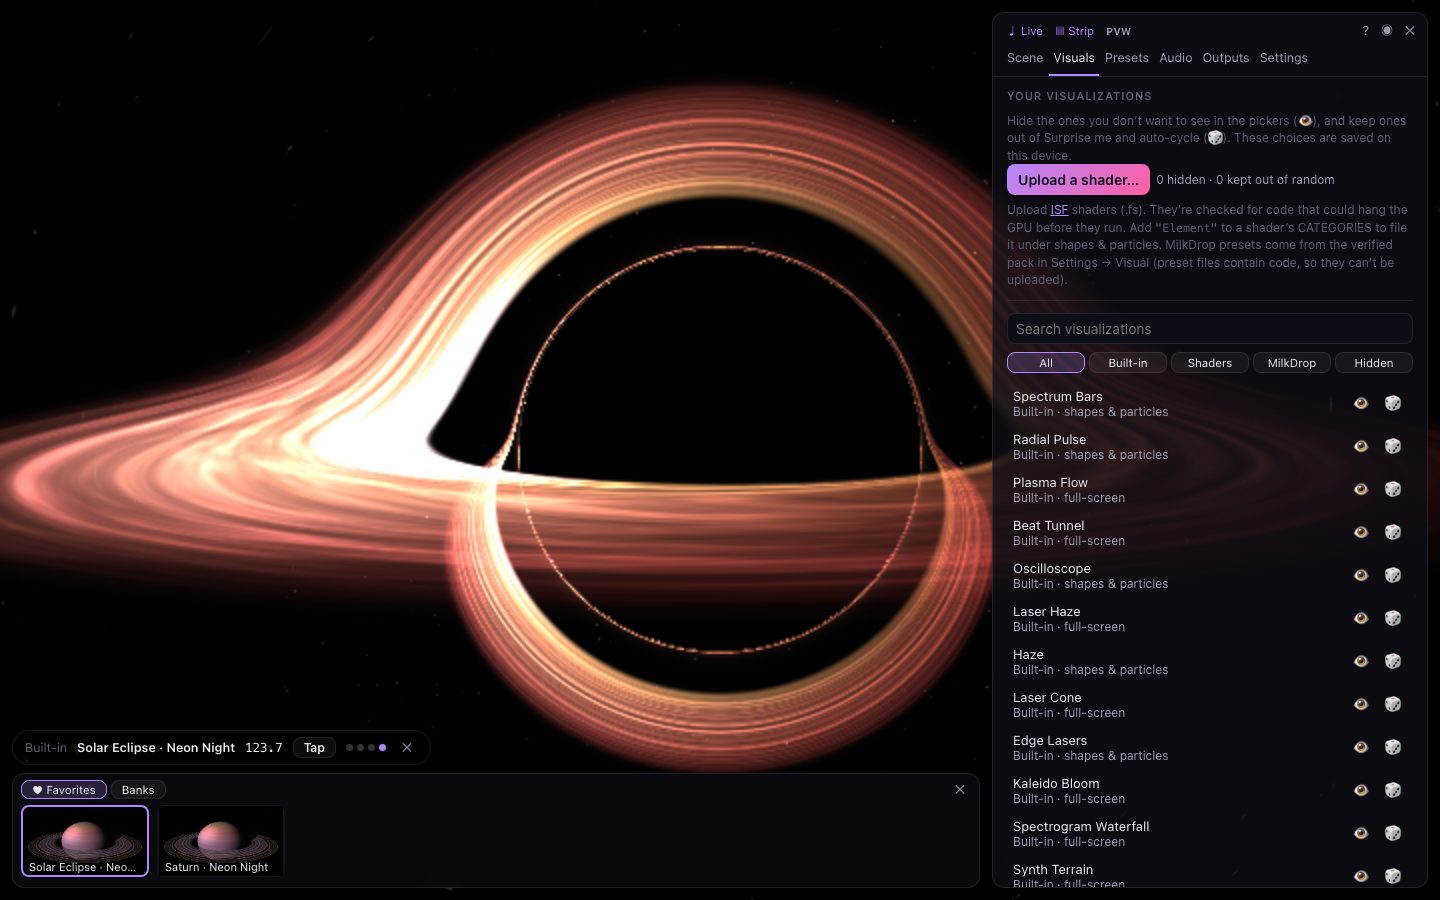
Task: Go to the Audio tab
Action: pyautogui.click(x=1175, y=58)
